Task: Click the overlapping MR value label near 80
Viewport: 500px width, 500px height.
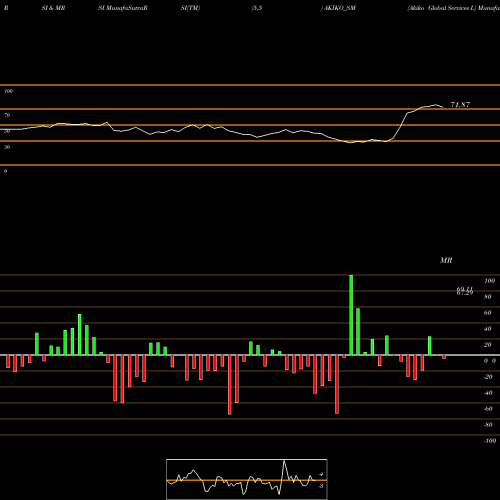Action: [x=465, y=291]
